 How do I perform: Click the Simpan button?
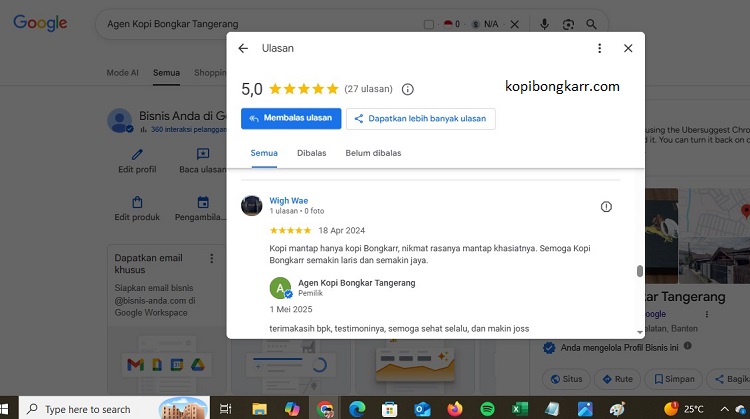coord(673,379)
